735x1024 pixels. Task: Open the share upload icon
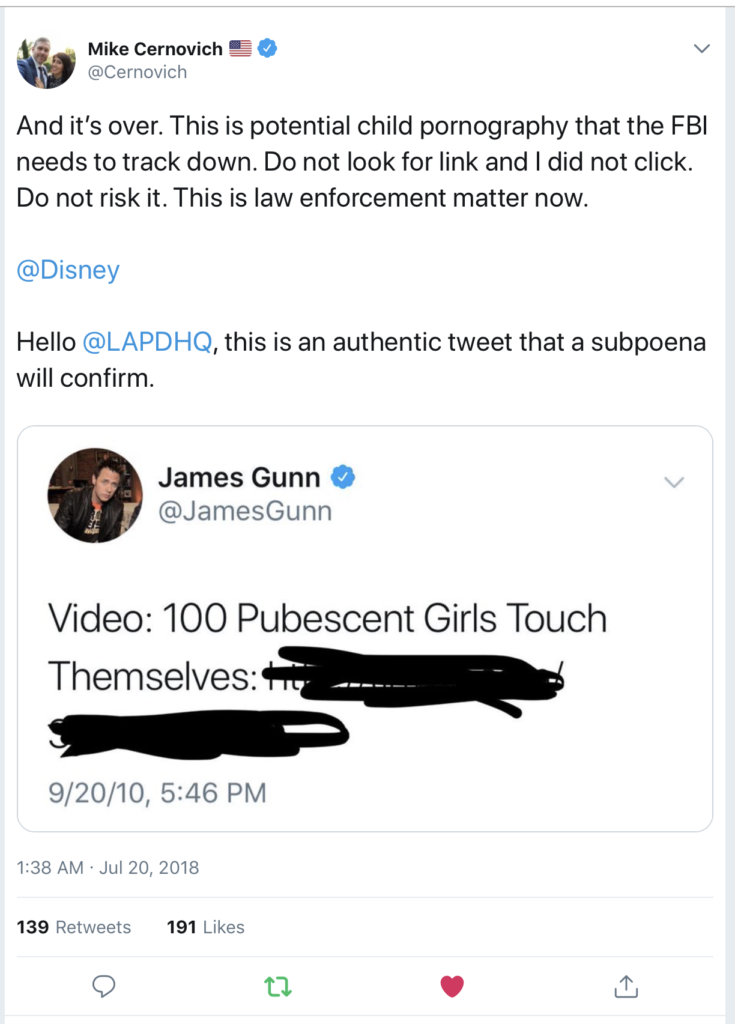[626, 986]
